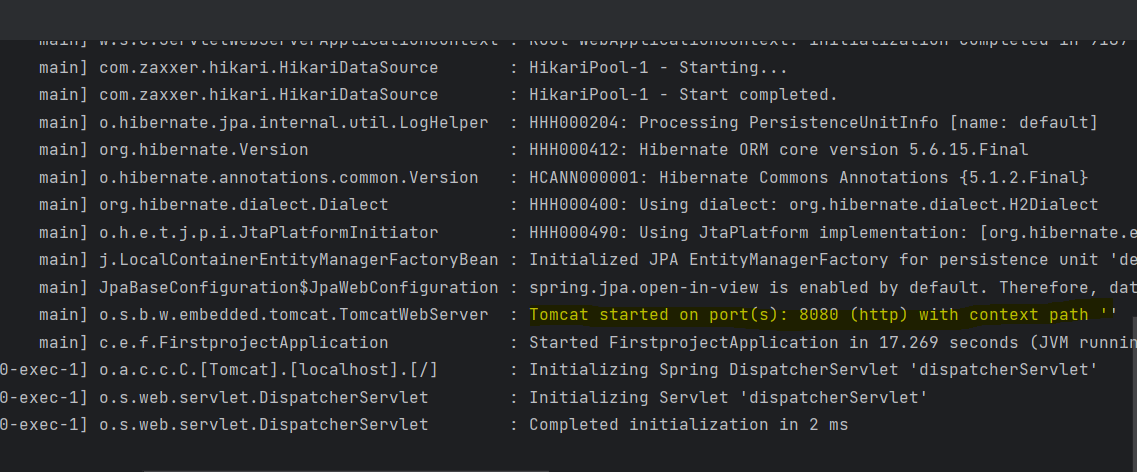Select the 'Initializing Servlet dispatcherServlet' message

click(x=729, y=397)
